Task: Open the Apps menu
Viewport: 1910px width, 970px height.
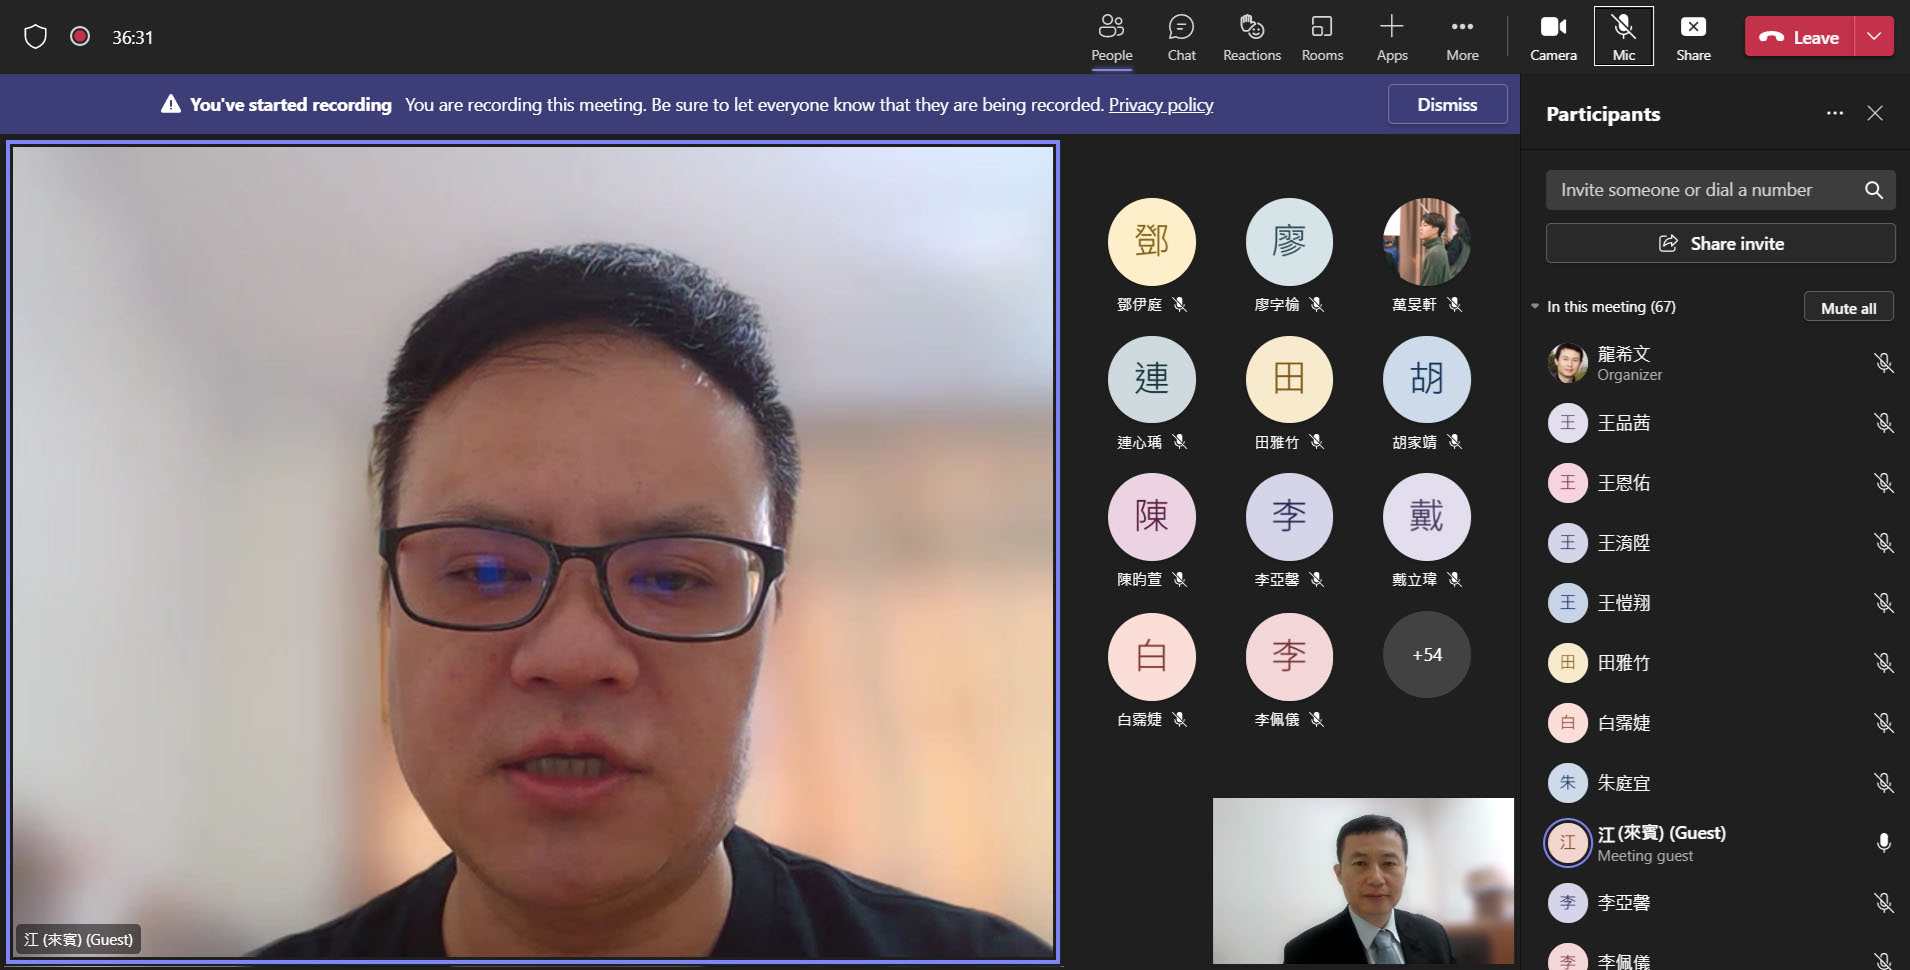Action: [x=1391, y=38]
